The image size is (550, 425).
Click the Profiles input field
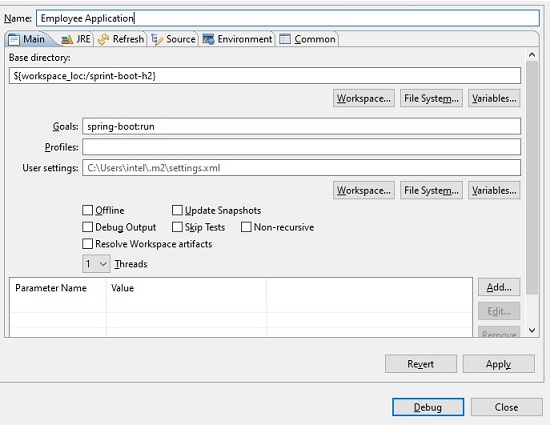pyautogui.click(x=302, y=147)
